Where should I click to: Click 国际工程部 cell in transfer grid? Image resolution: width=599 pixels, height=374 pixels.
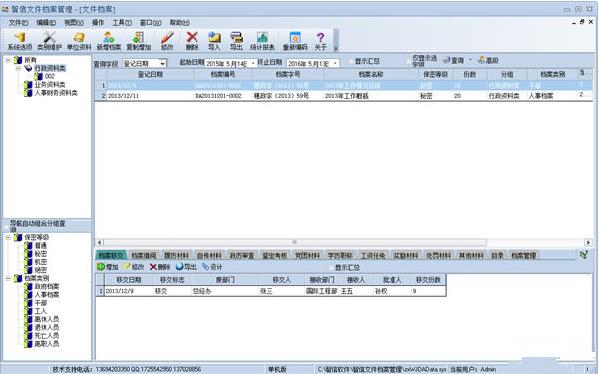(x=322, y=291)
